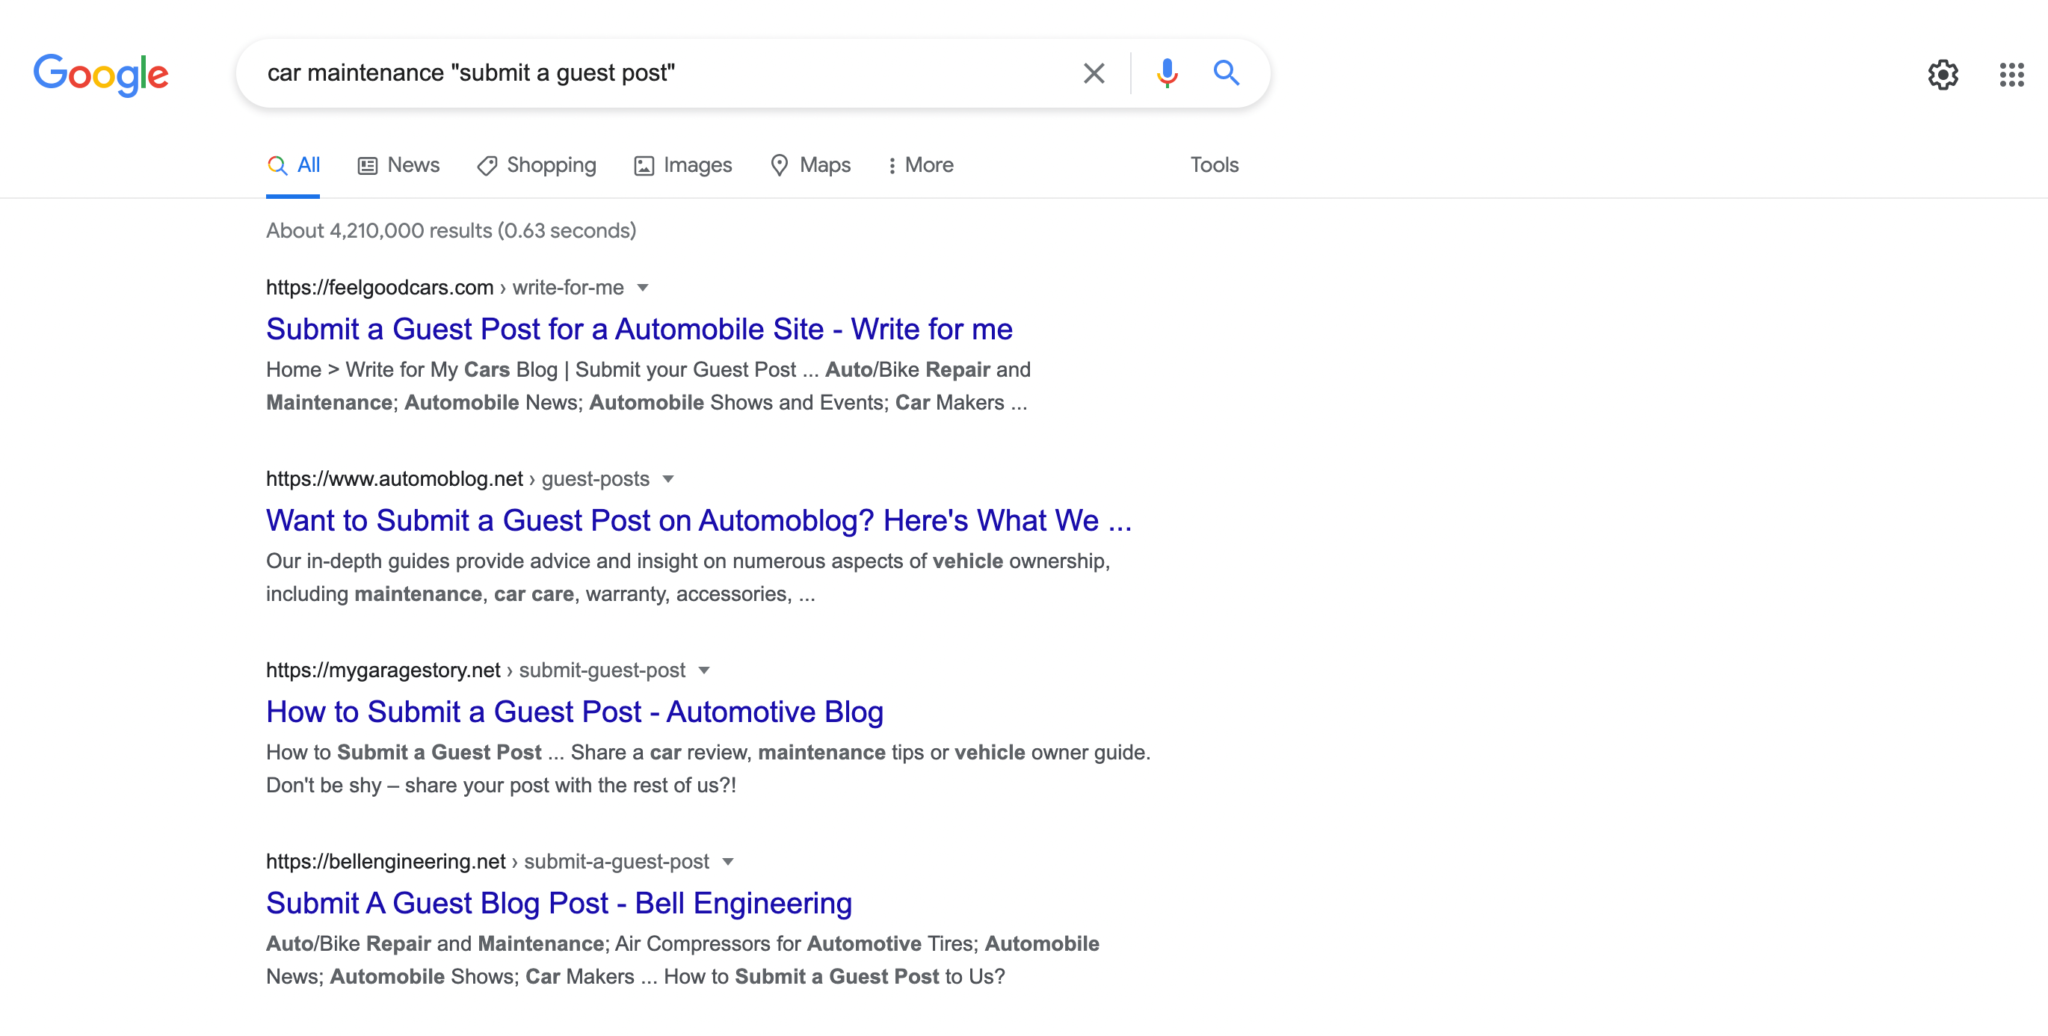Expand the More search categories menu
Viewport: 2048px width, 1036px height.
point(921,165)
